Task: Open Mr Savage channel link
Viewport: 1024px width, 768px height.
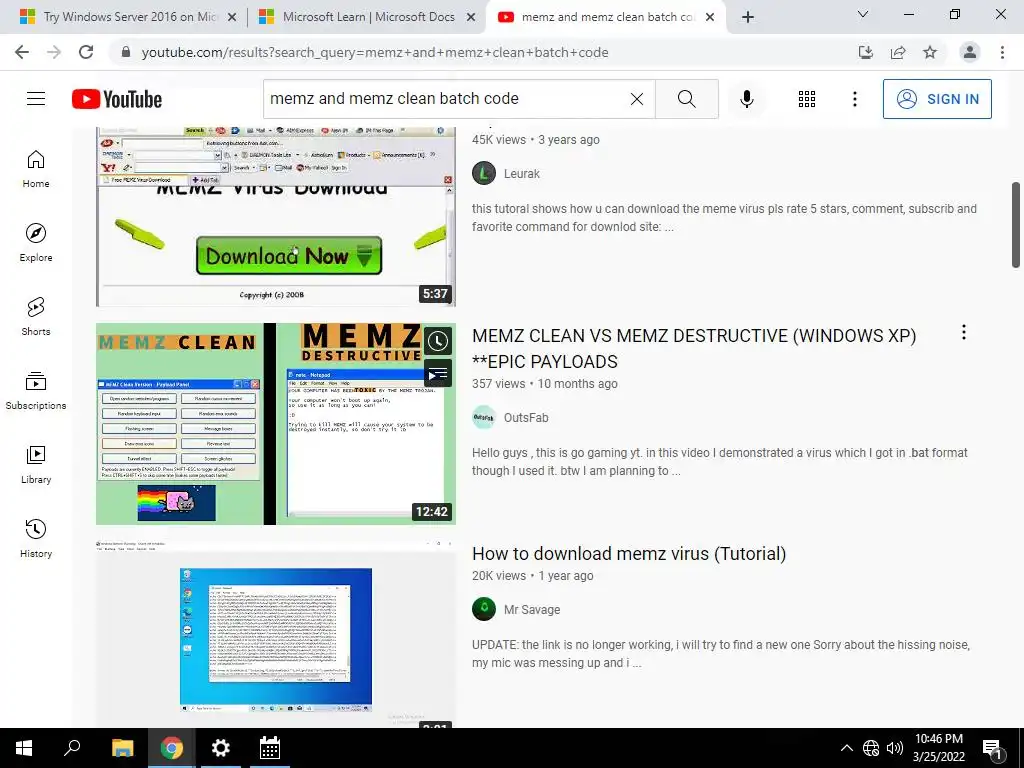Action: coord(532,610)
